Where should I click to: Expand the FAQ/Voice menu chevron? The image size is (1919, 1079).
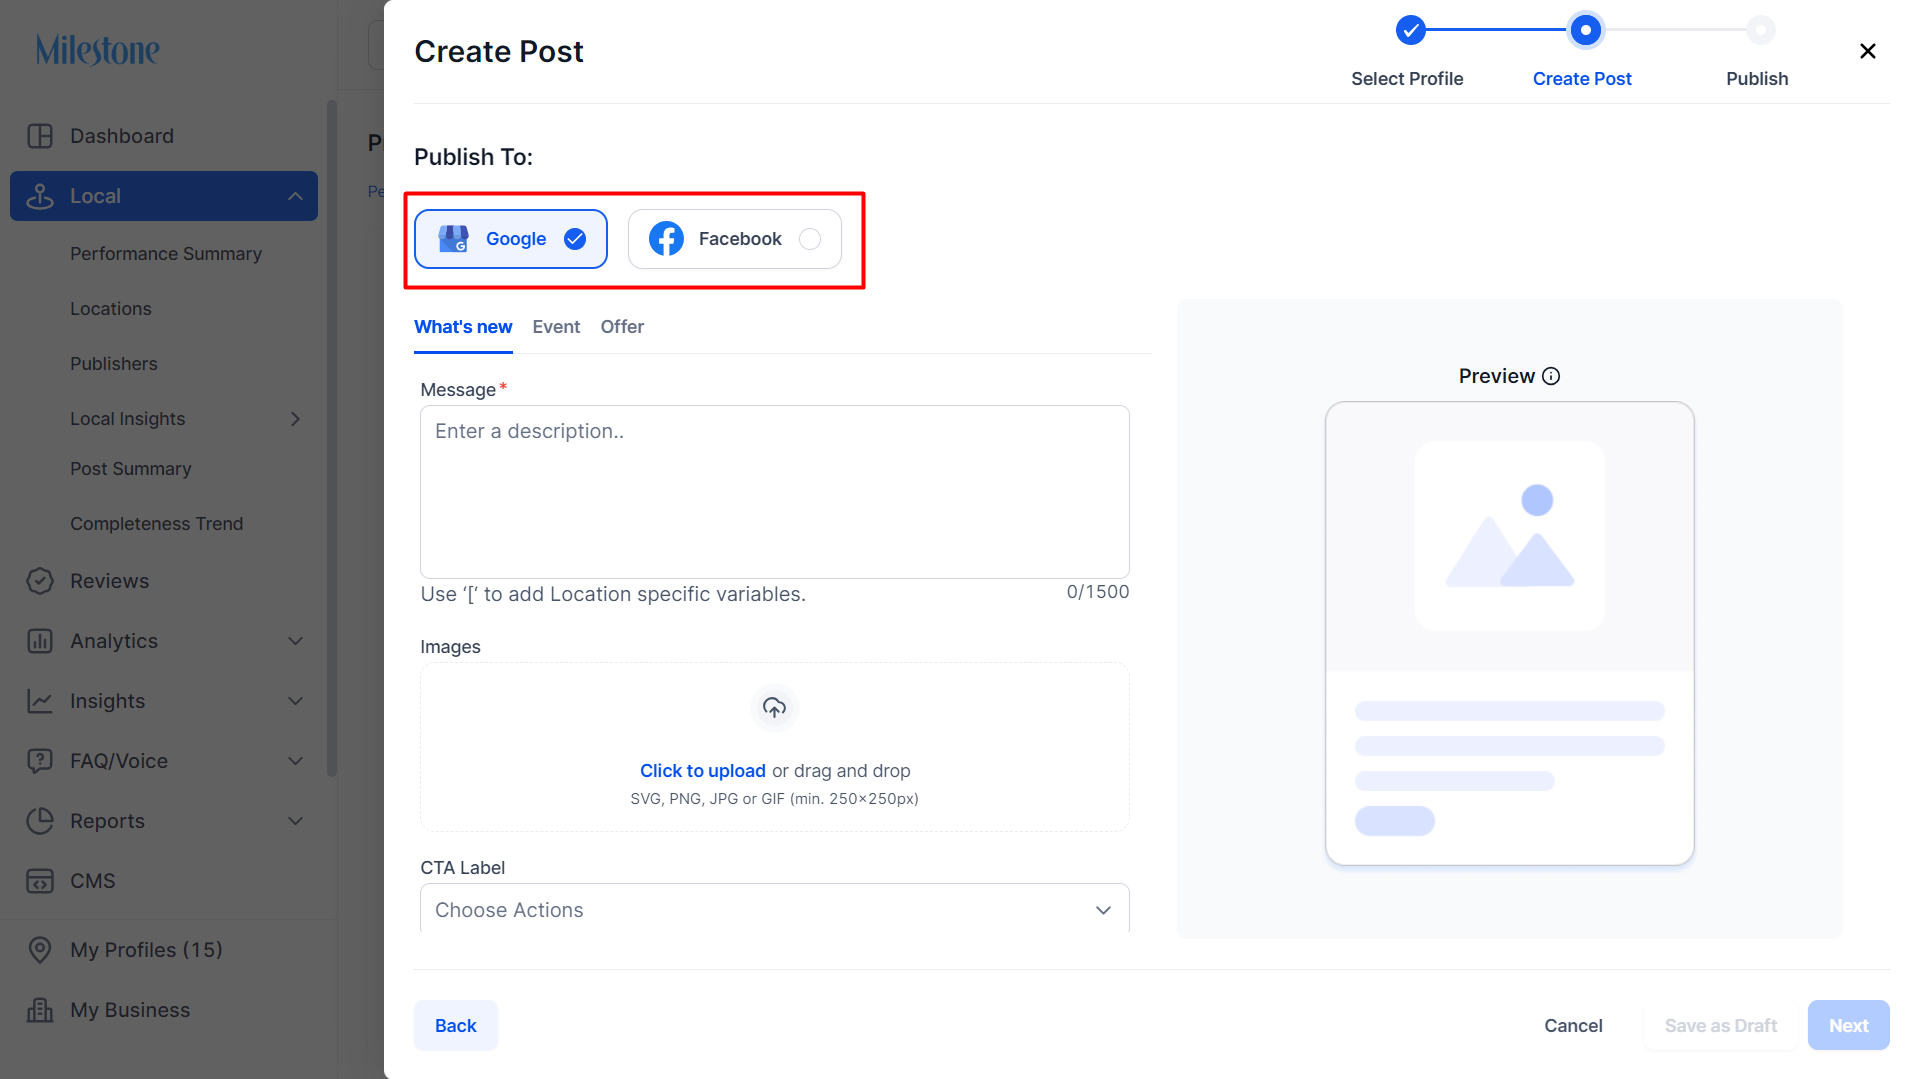(295, 761)
